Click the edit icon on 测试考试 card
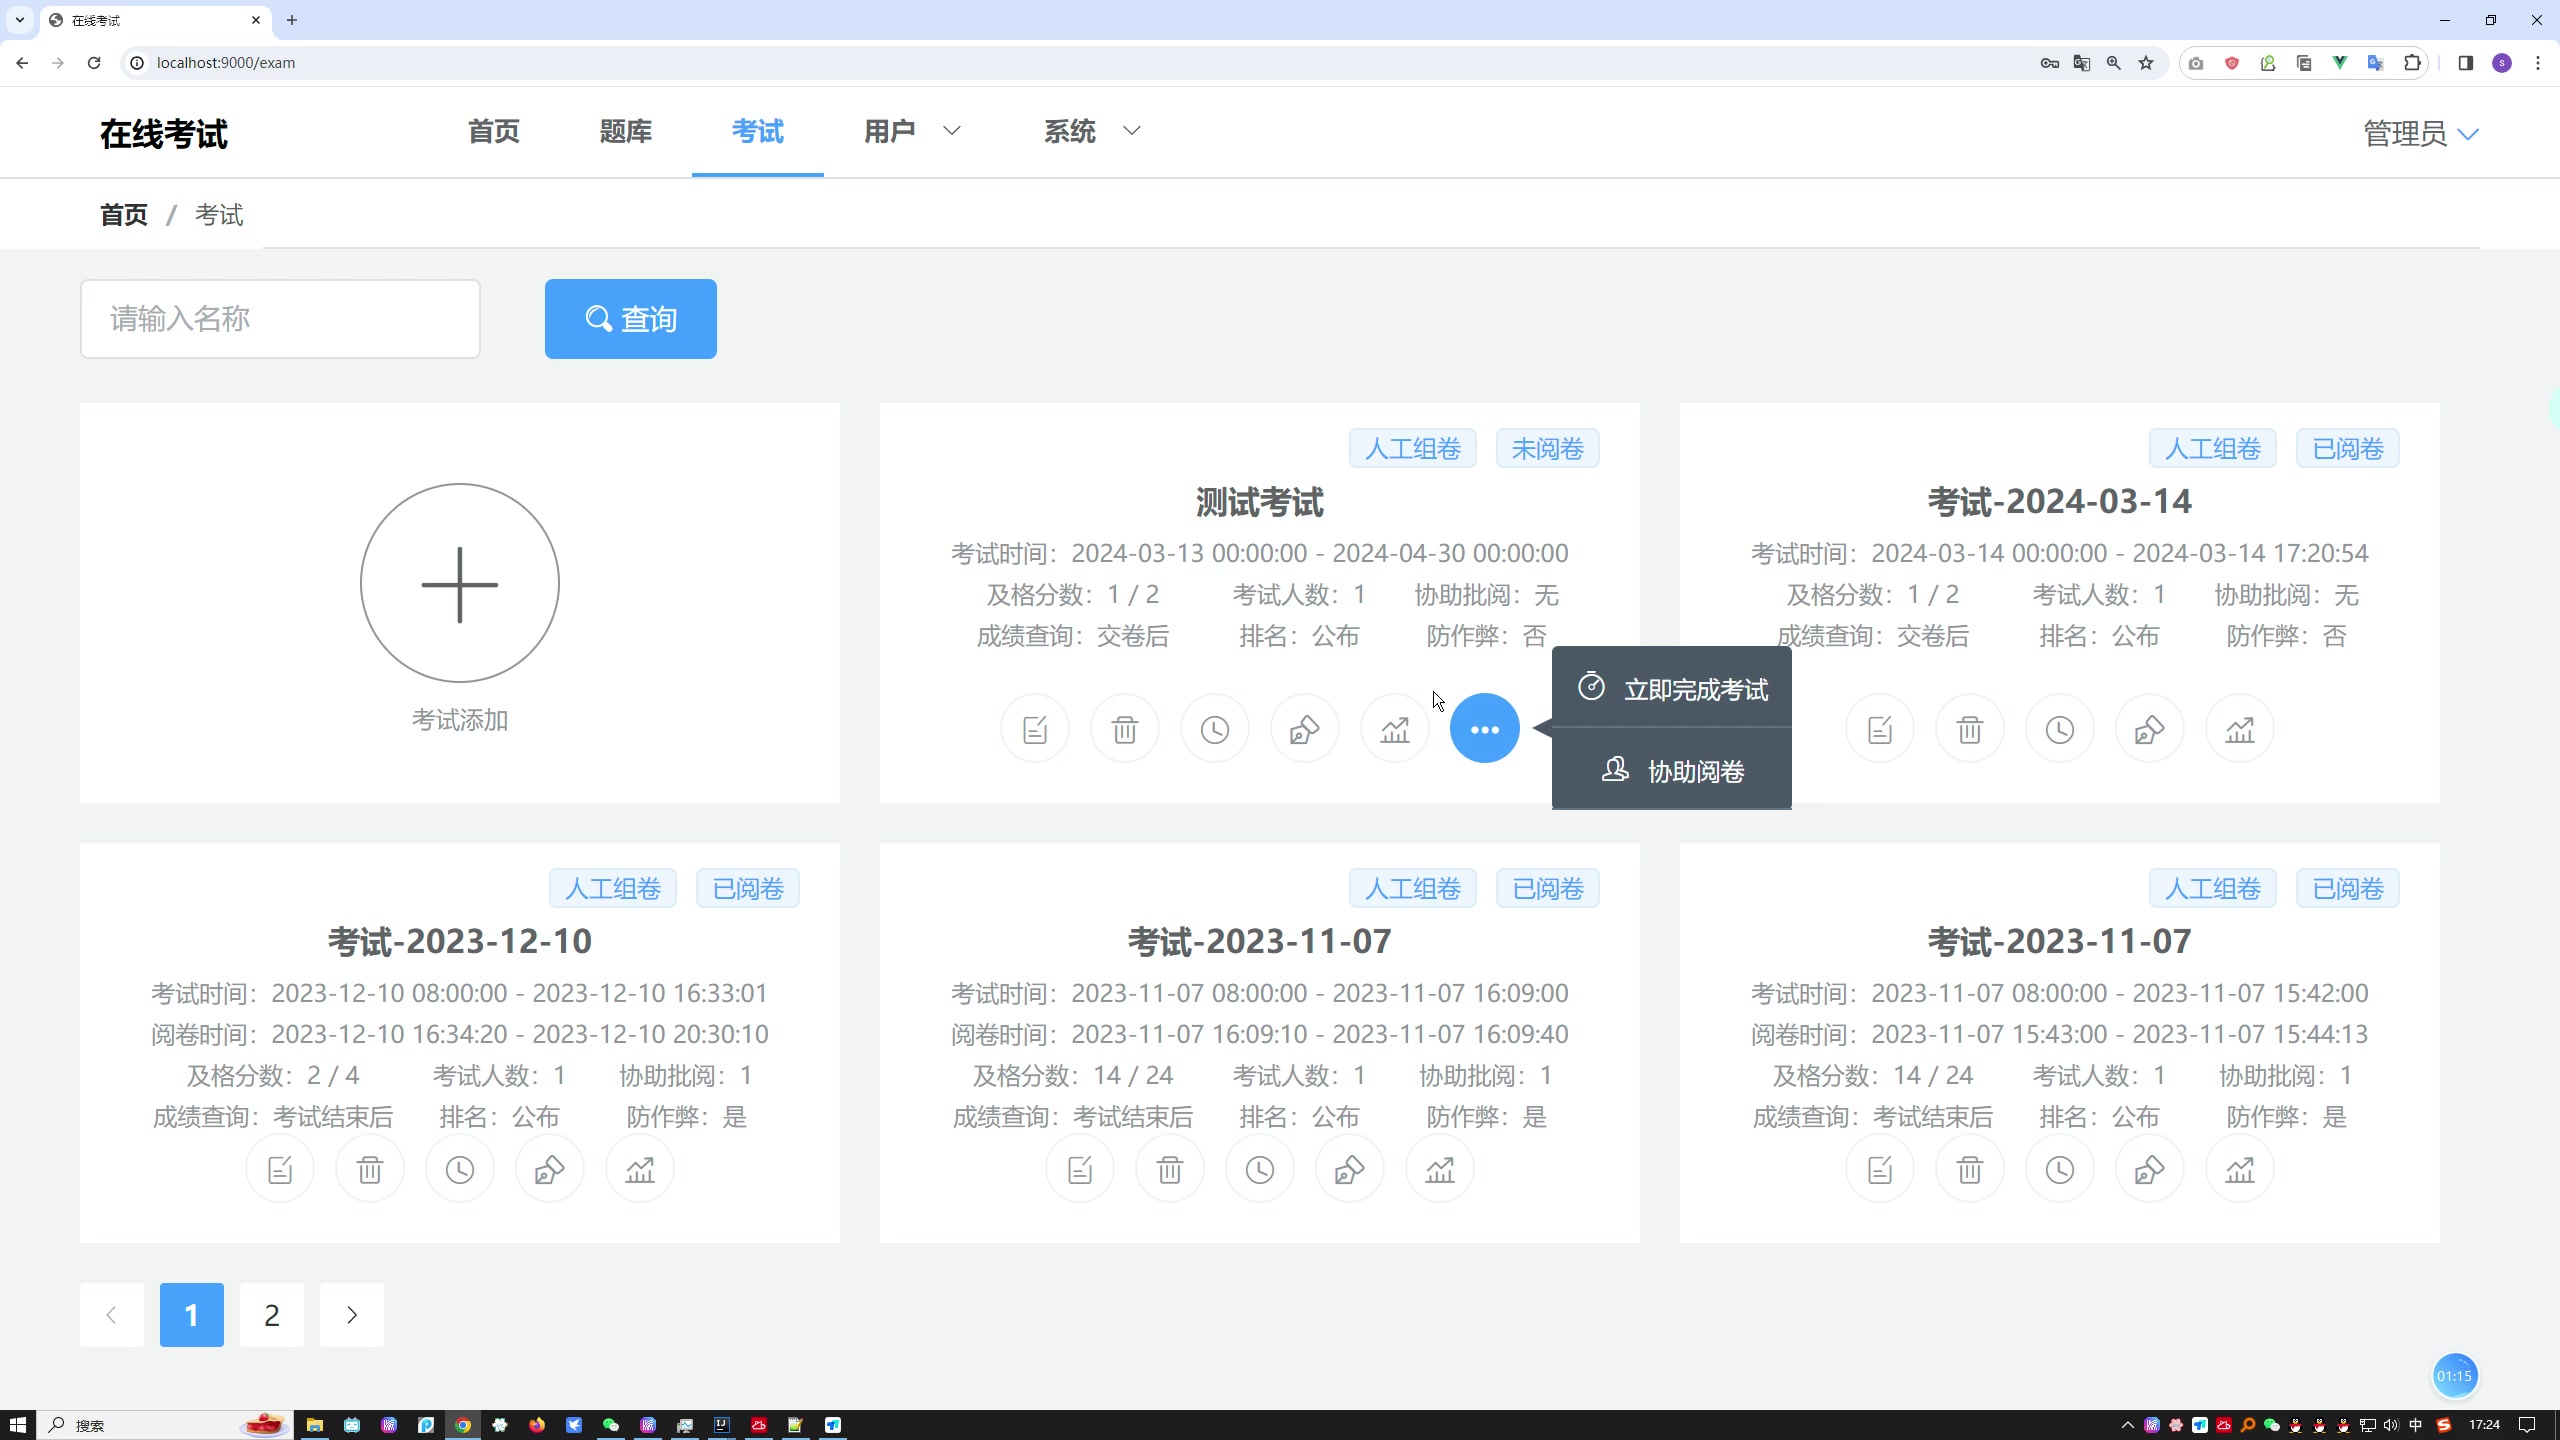This screenshot has height=1440, width=2560. 1035,729
